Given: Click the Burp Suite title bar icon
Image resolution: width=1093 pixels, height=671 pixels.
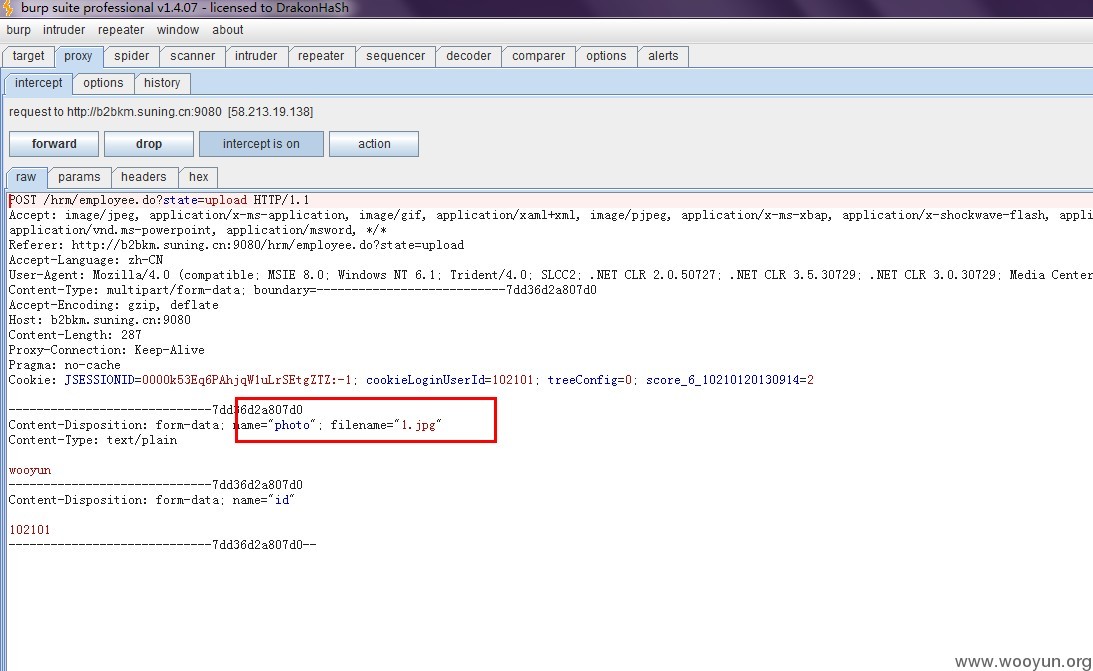Looking at the screenshot, I should point(8,8).
